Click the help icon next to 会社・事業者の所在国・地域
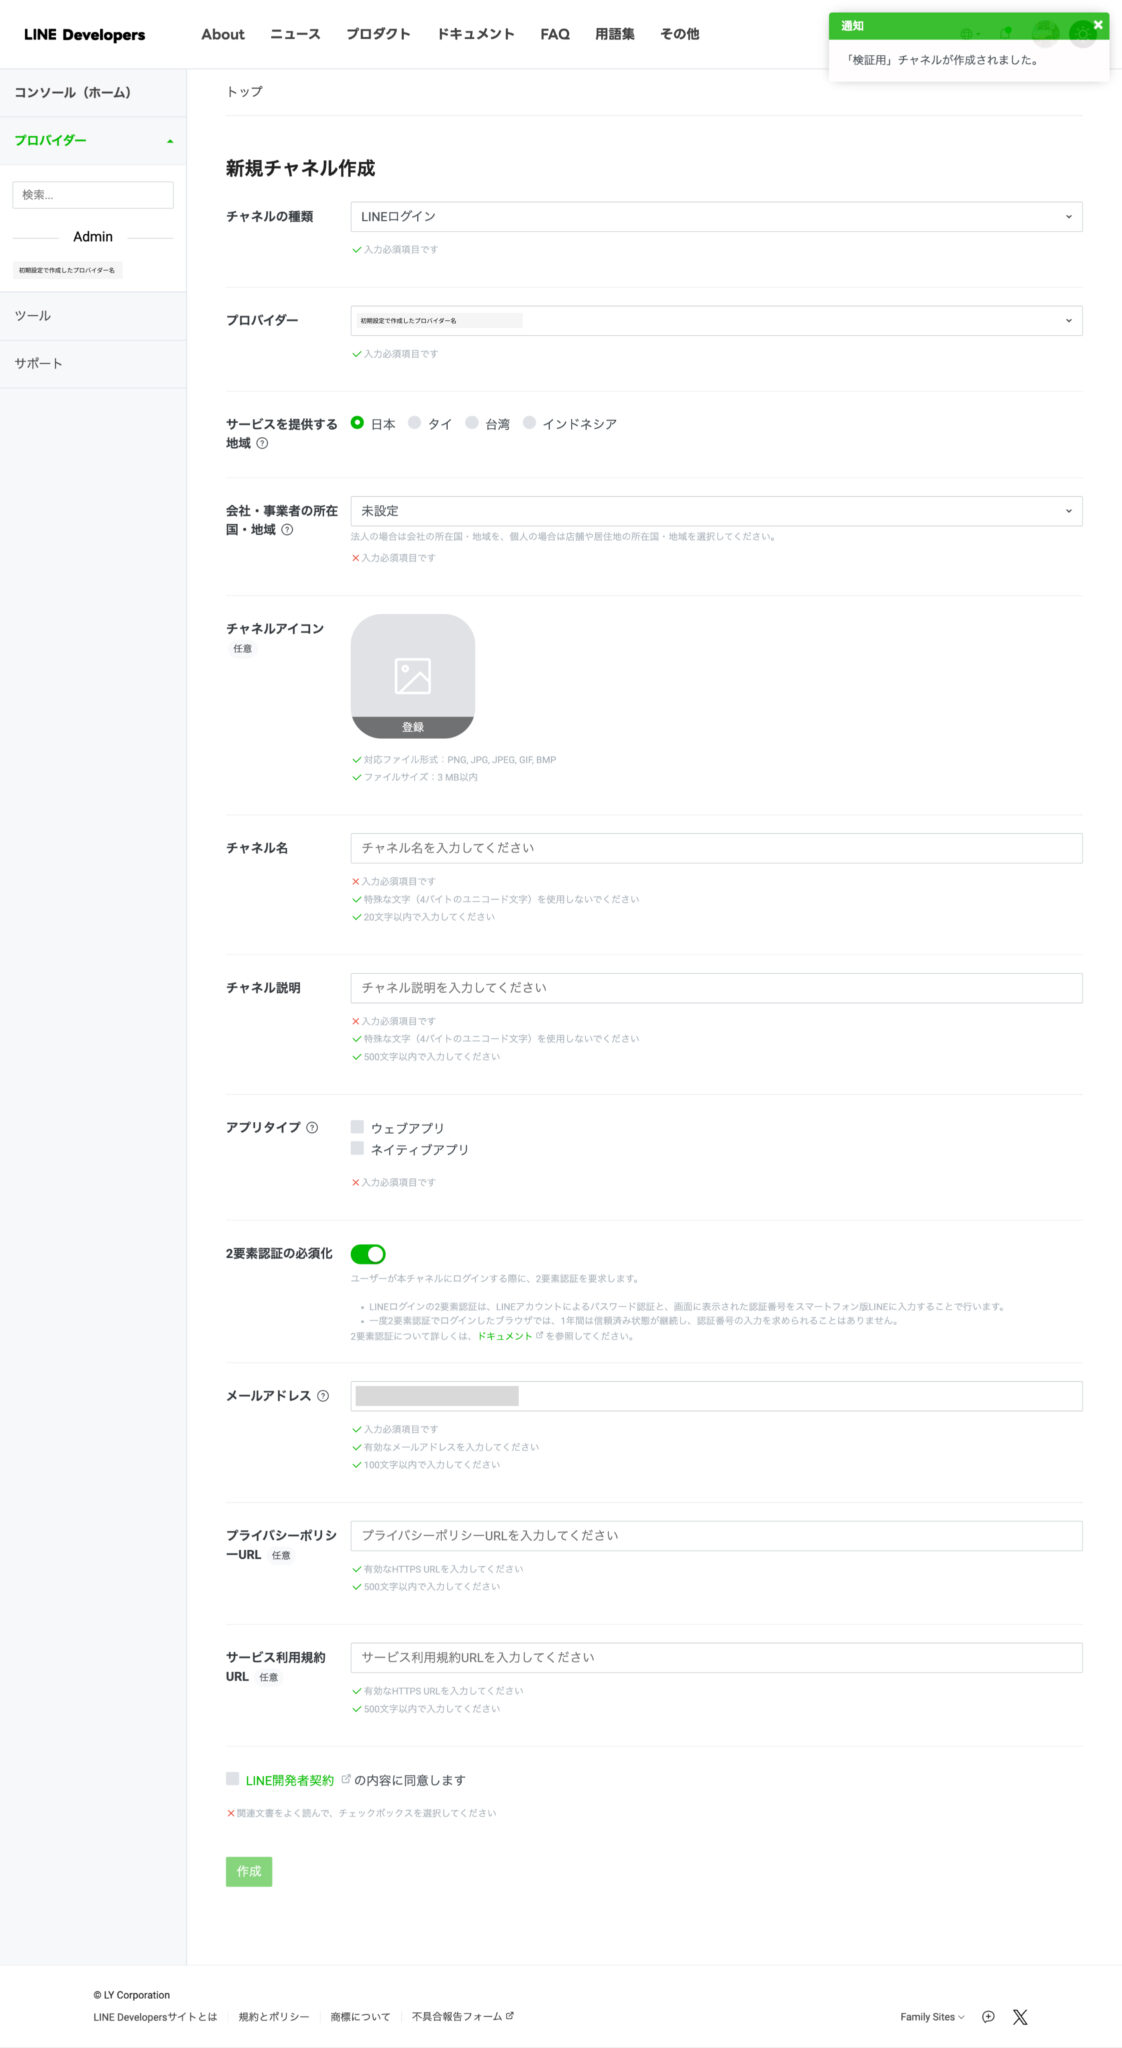Screen dimensions: 1122x2048 click(287, 530)
